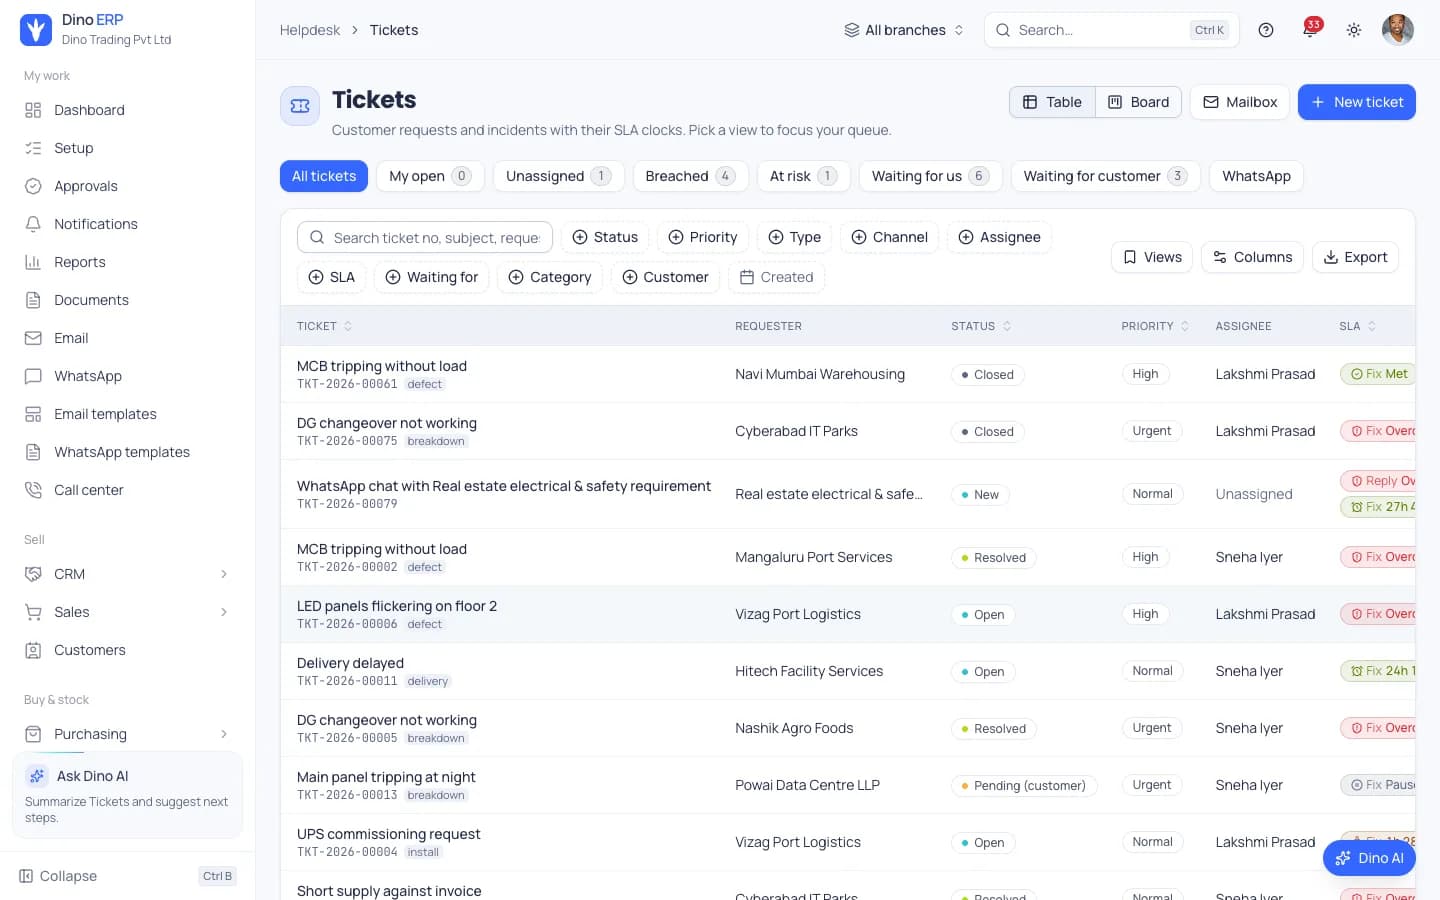This screenshot has width=1440, height=900.
Task: Open the notification bell with badge 33
Action: coord(1310,30)
